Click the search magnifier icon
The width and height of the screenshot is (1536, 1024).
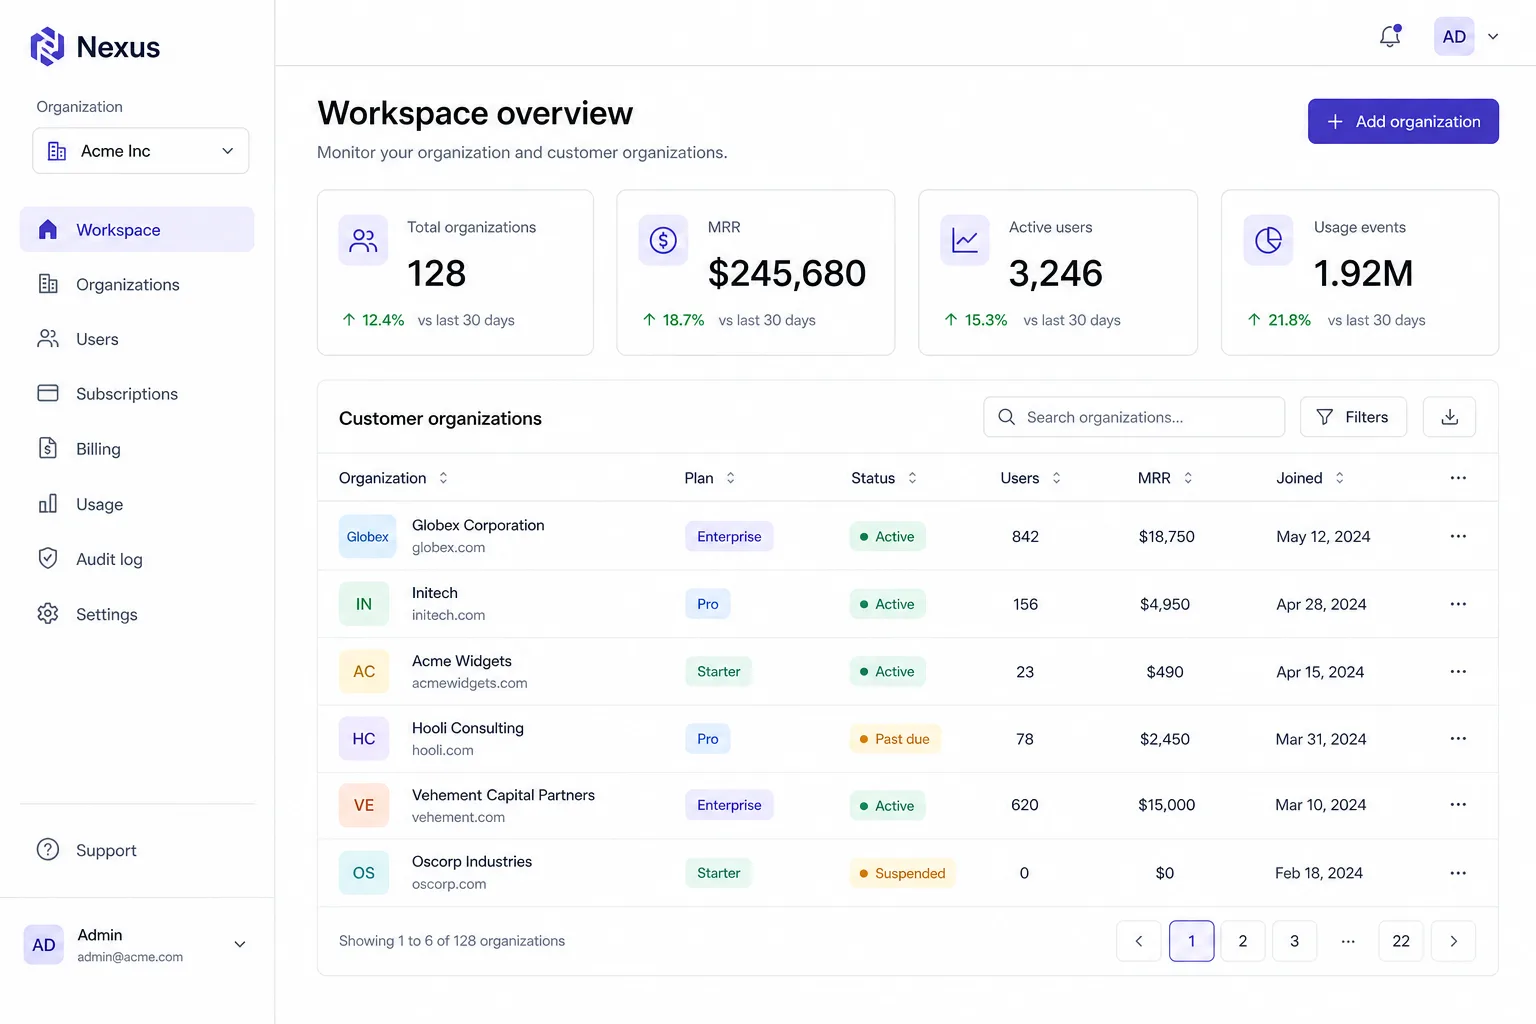coord(1006,417)
